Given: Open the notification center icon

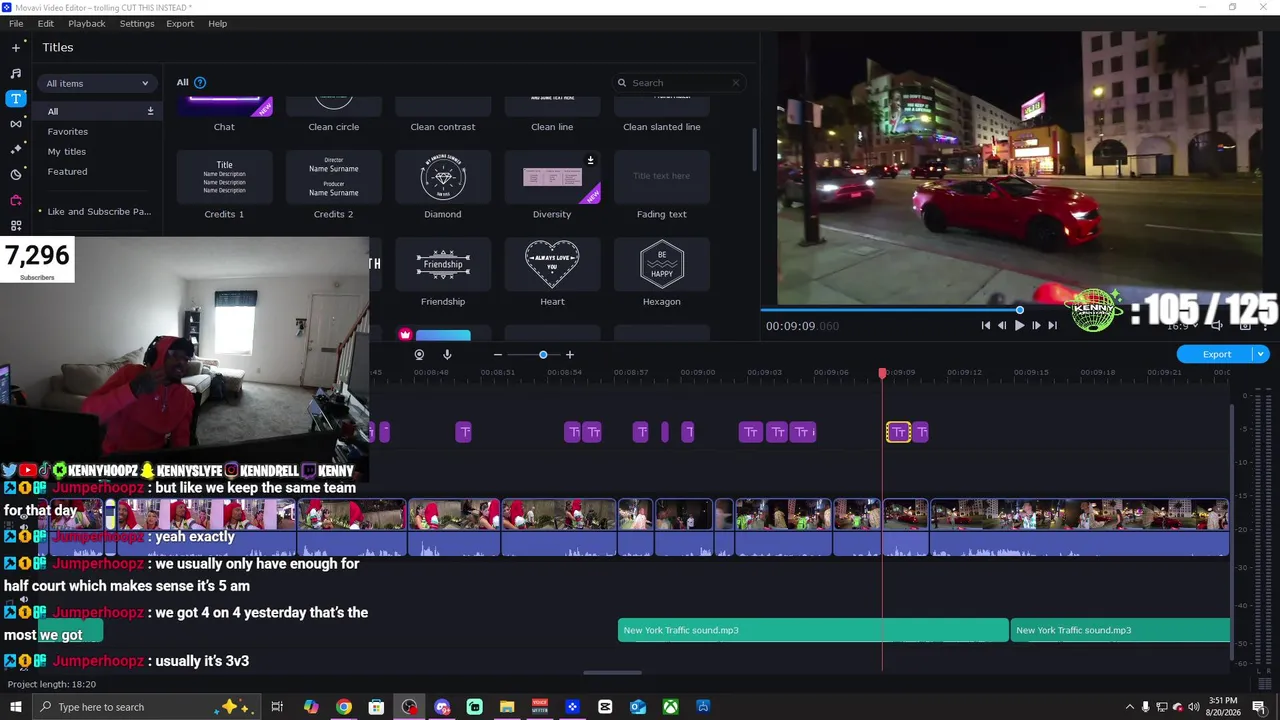Looking at the screenshot, I should [1260, 707].
